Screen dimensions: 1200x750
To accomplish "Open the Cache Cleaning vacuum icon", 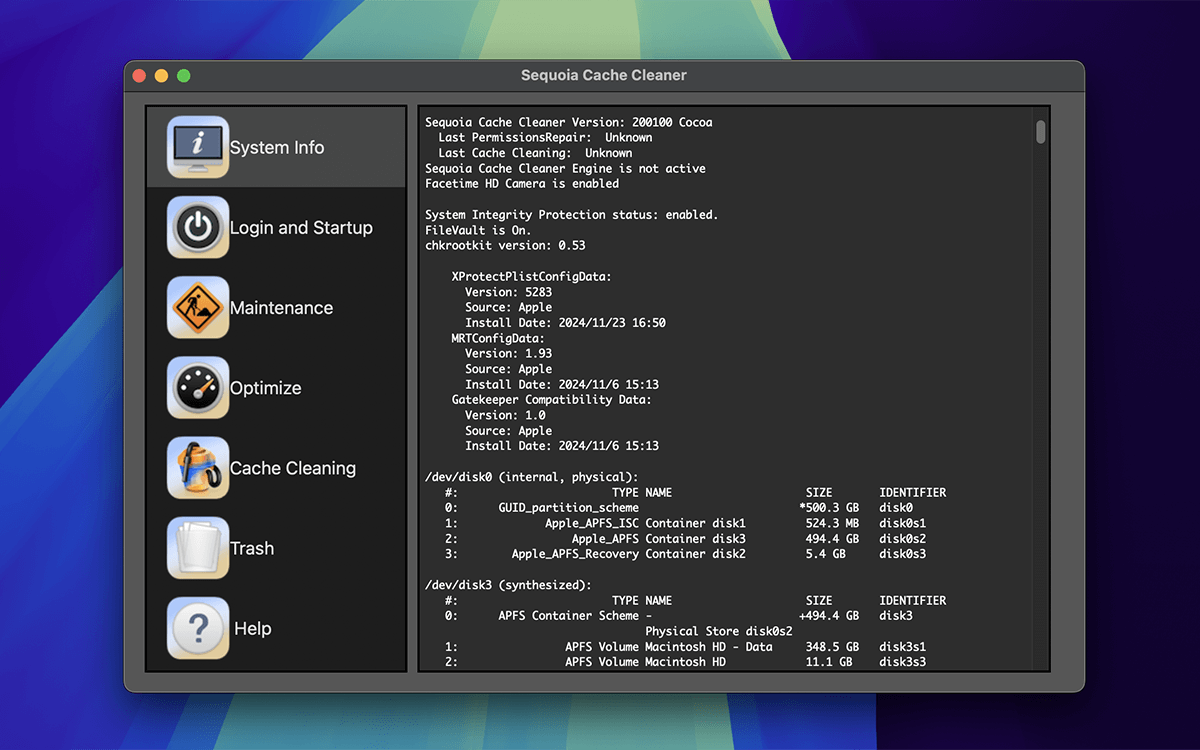I will click(198, 467).
